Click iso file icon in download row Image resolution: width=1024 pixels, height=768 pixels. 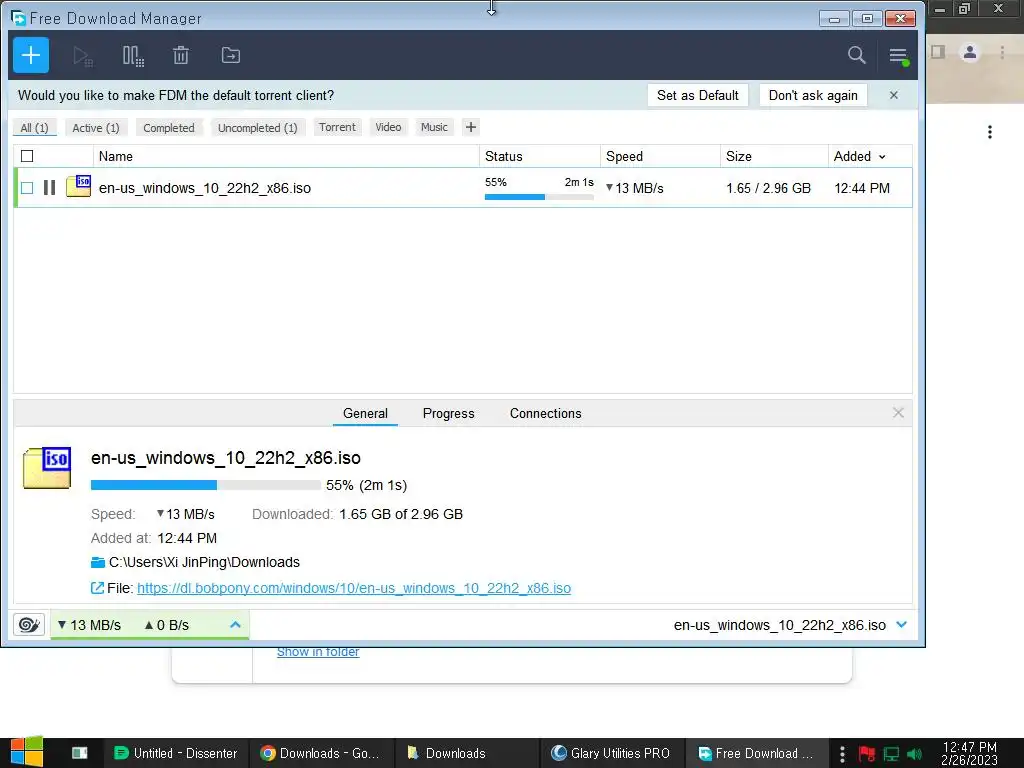78,186
